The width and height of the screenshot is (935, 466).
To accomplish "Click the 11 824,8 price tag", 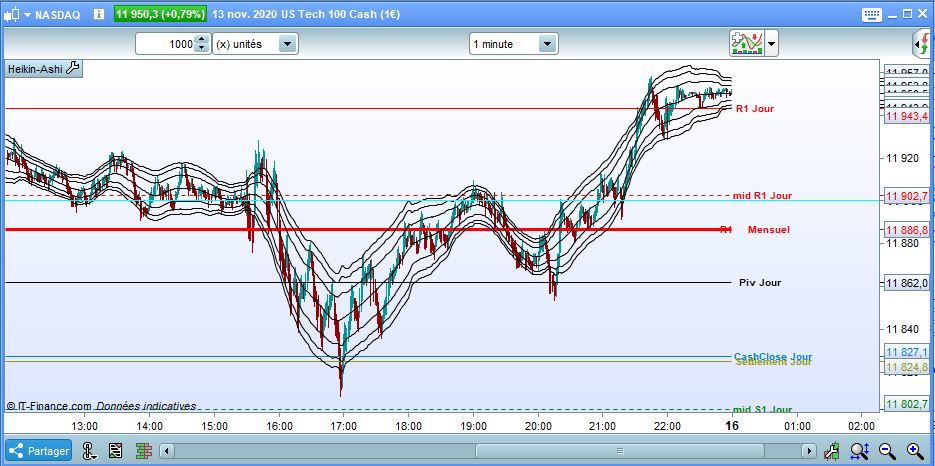I will [x=906, y=367].
